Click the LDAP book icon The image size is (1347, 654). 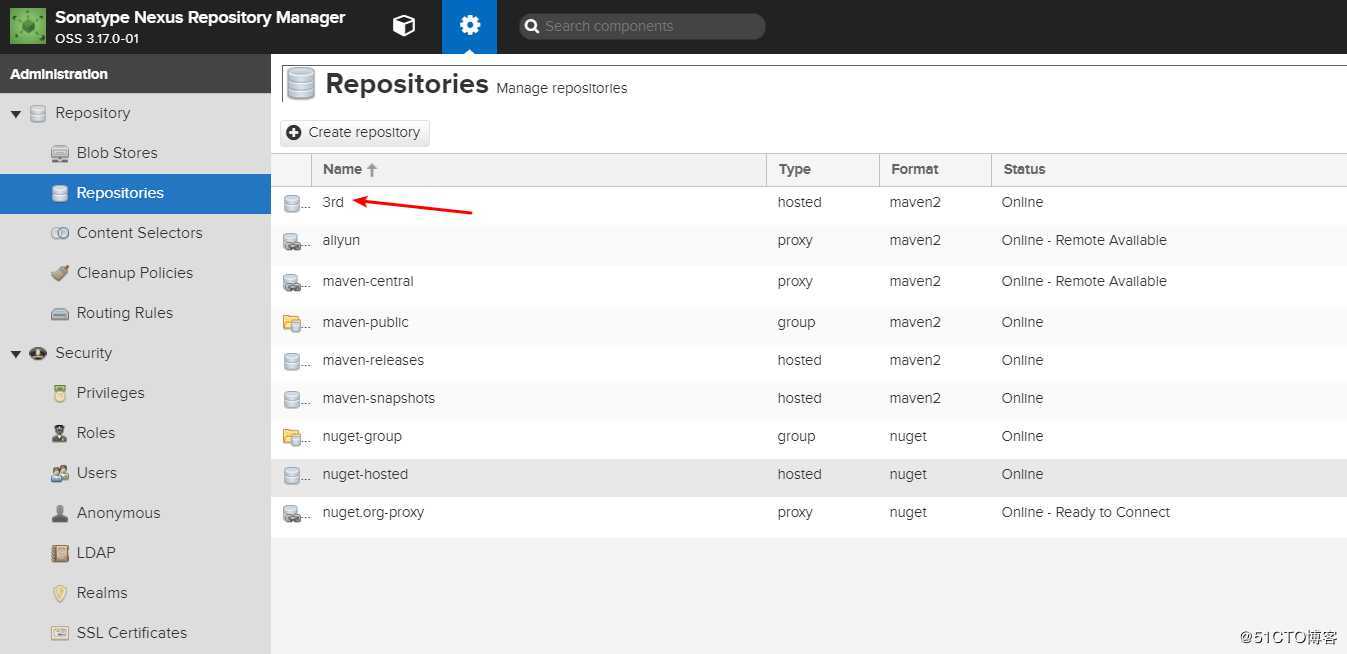point(60,553)
